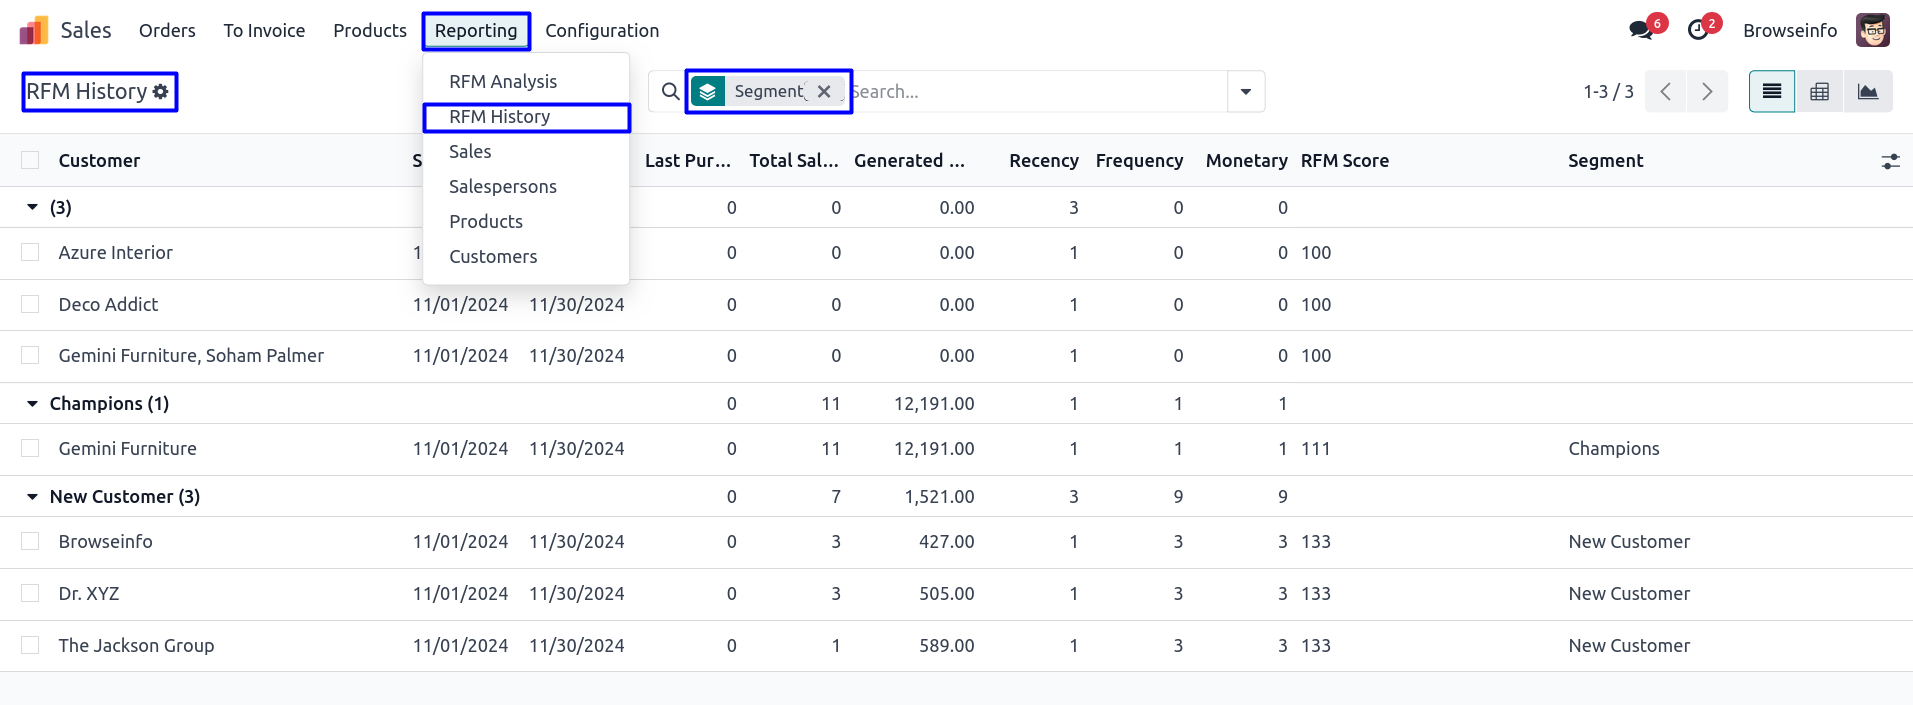Image resolution: width=1913 pixels, height=705 pixels.
Task: Open the Configuration menu
Action: pyautogui.click(x=602, y=31)
